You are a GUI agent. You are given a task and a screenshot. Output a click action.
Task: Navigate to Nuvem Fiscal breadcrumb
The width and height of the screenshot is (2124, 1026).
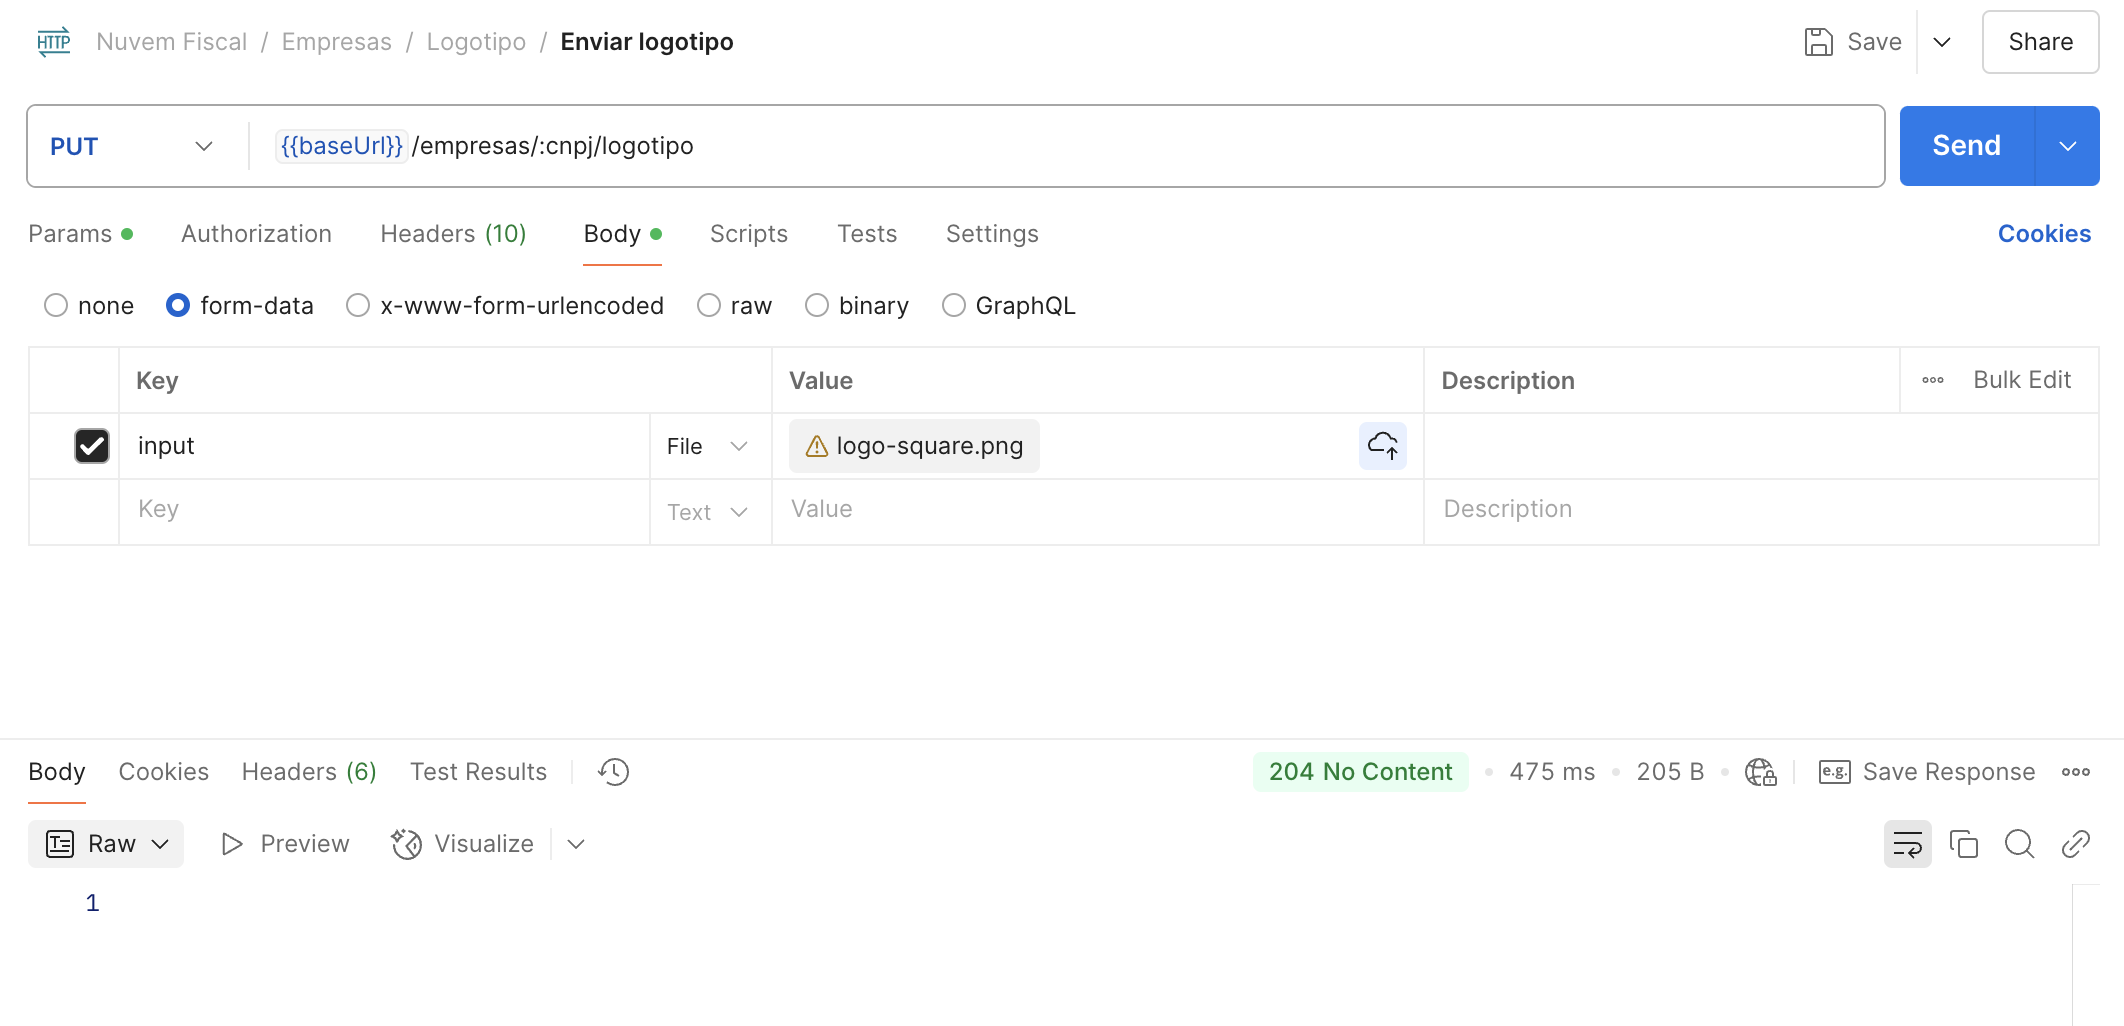pos(171,42)
